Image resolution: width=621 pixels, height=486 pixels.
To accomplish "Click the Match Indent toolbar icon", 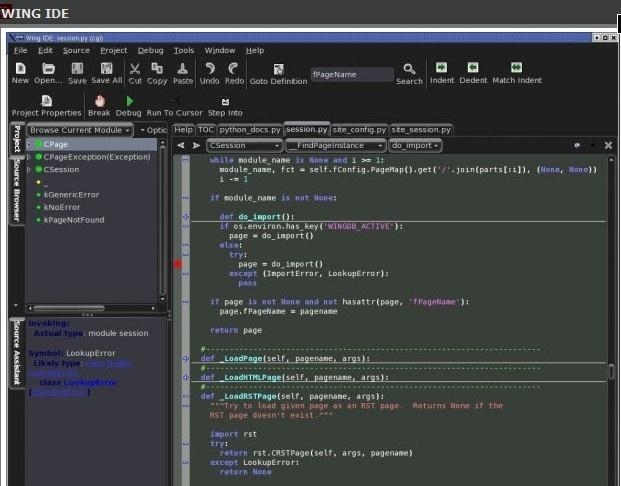I will (x=516, y=68).
